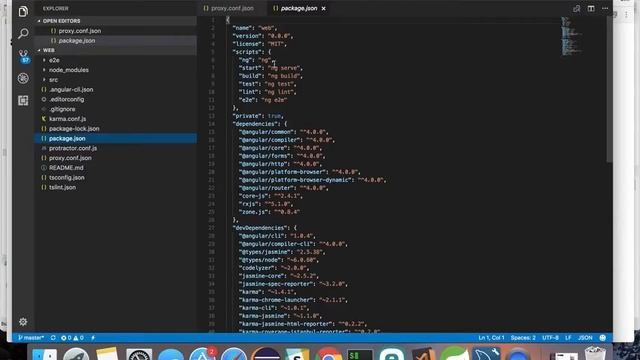
Task: Open the README.md file
Action: pos(116,168)
